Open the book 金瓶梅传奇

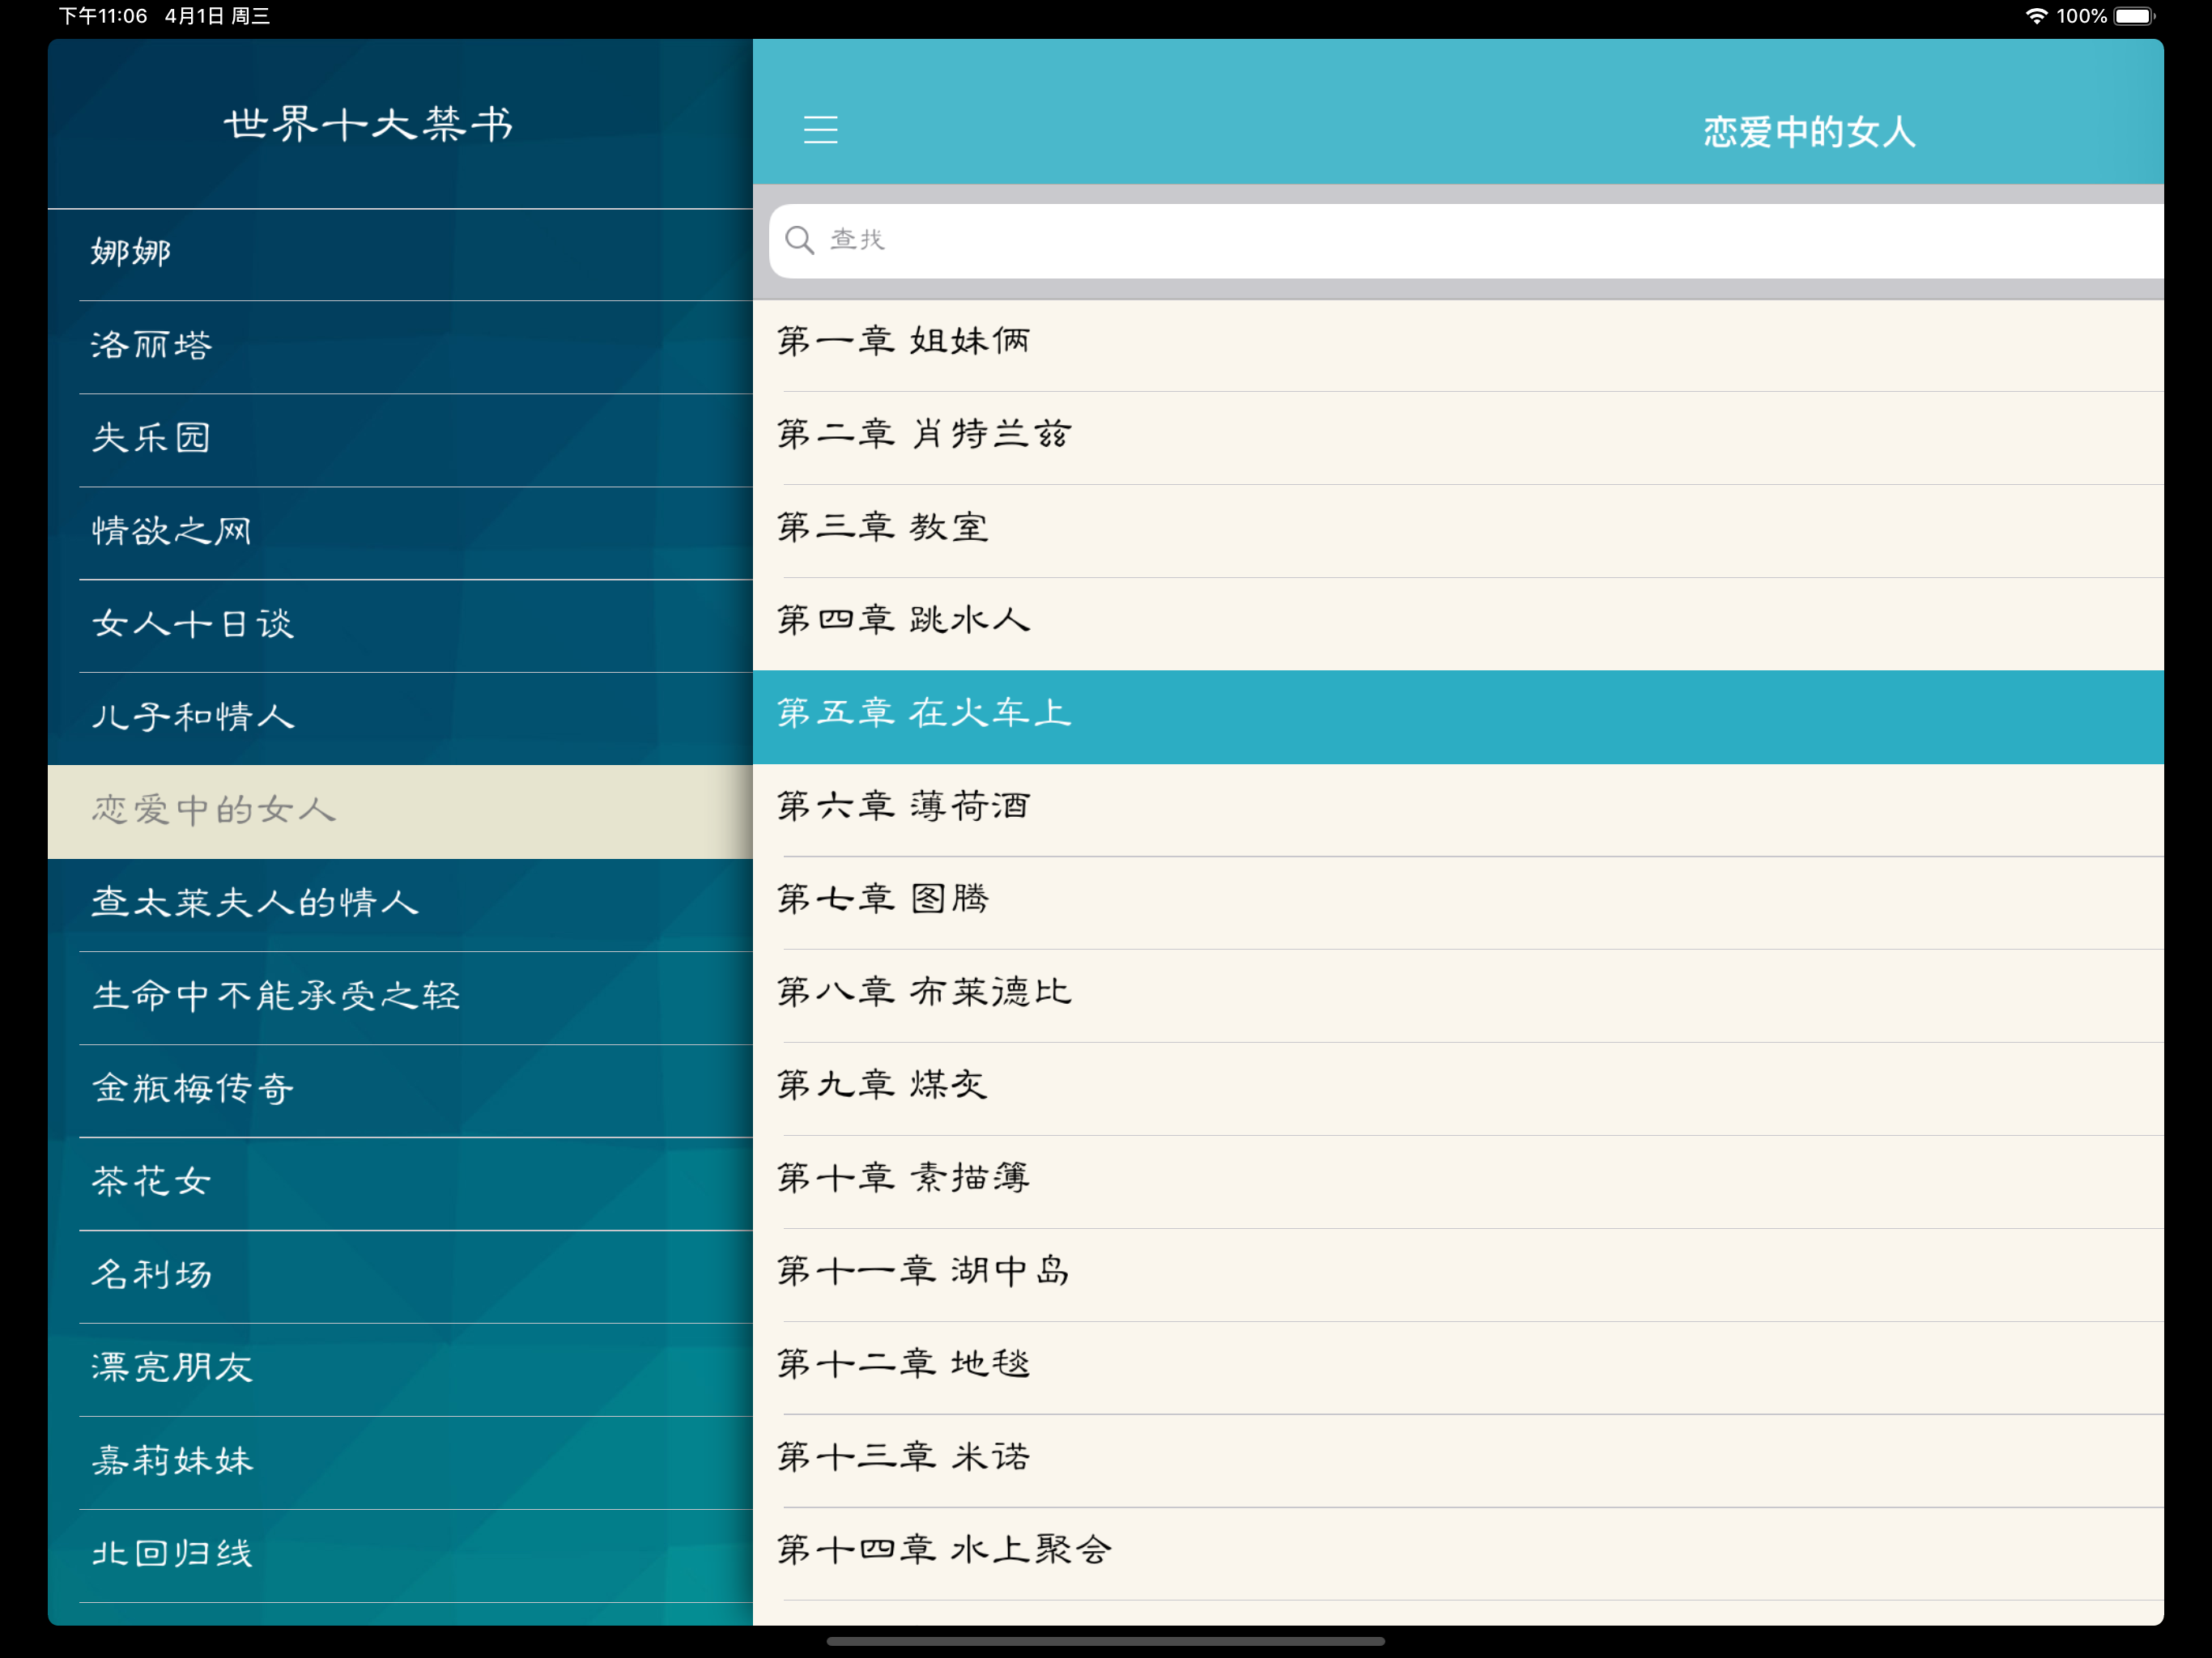[x=400, y=1091]
